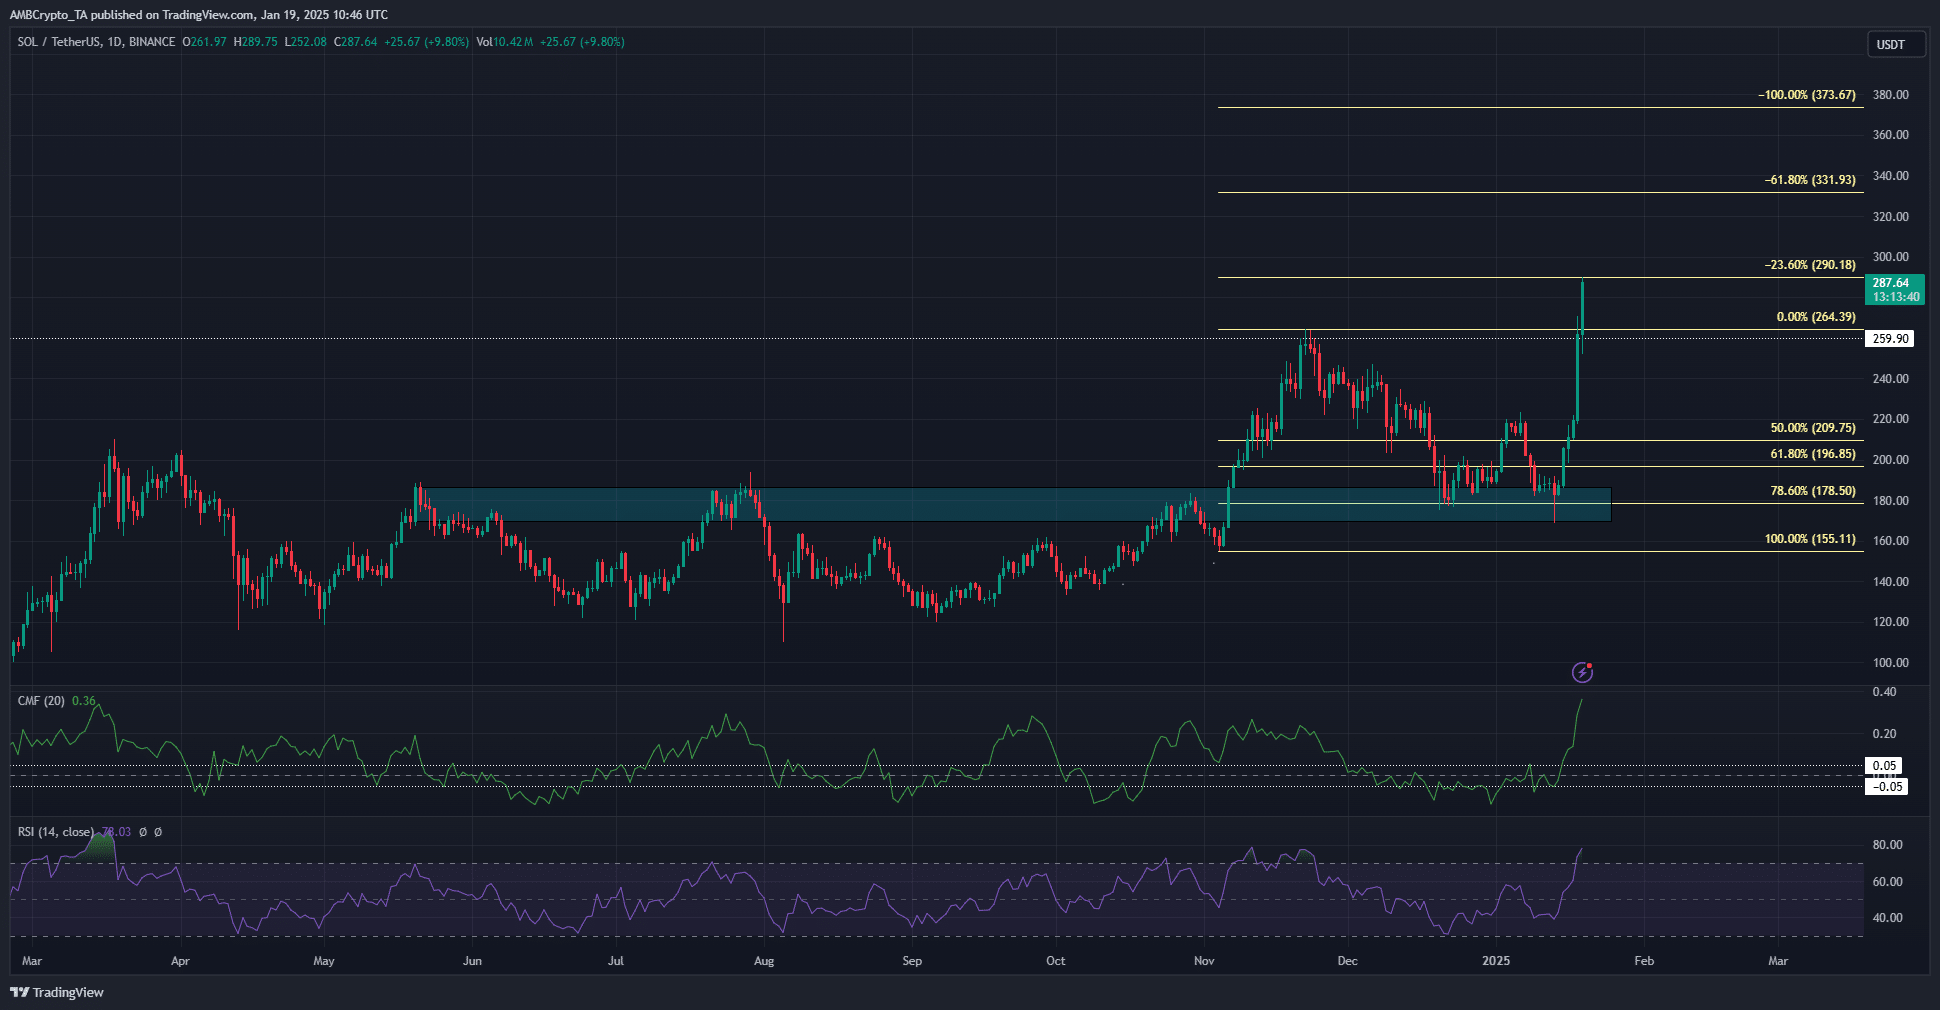The image size is (1940, 1010).
Task: Click the 259.90 horizontal line price tag
Action: (1890, 339)
